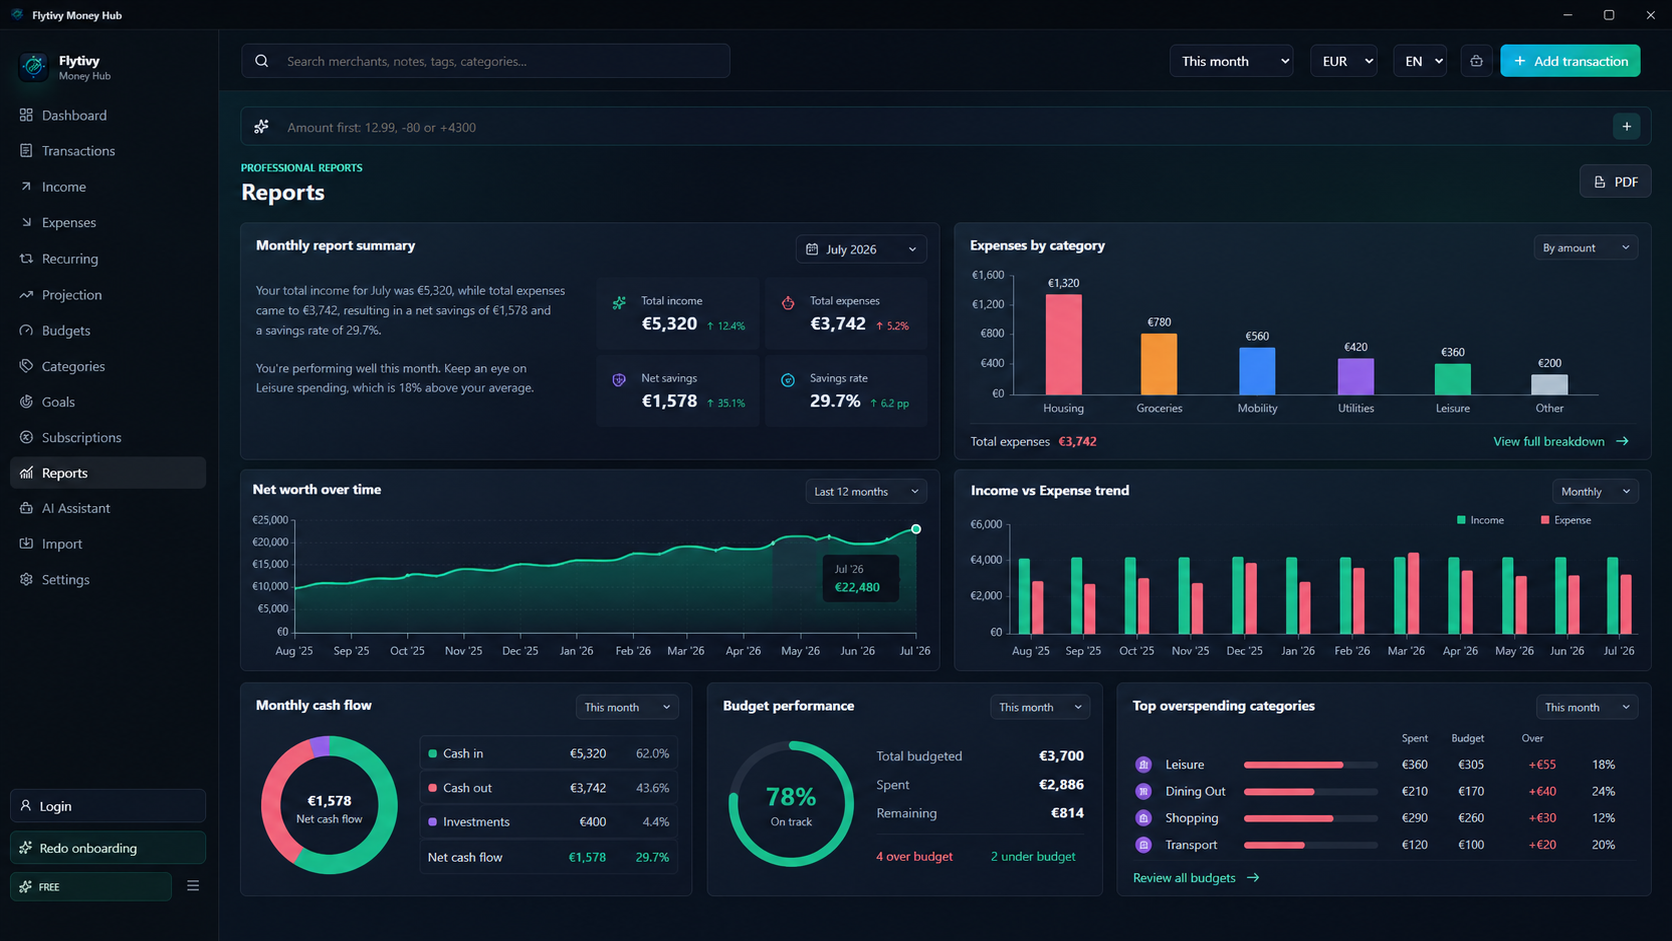1672x941 pixels.
Task: Open the EN language dropdown
Action: point(1420,61)
